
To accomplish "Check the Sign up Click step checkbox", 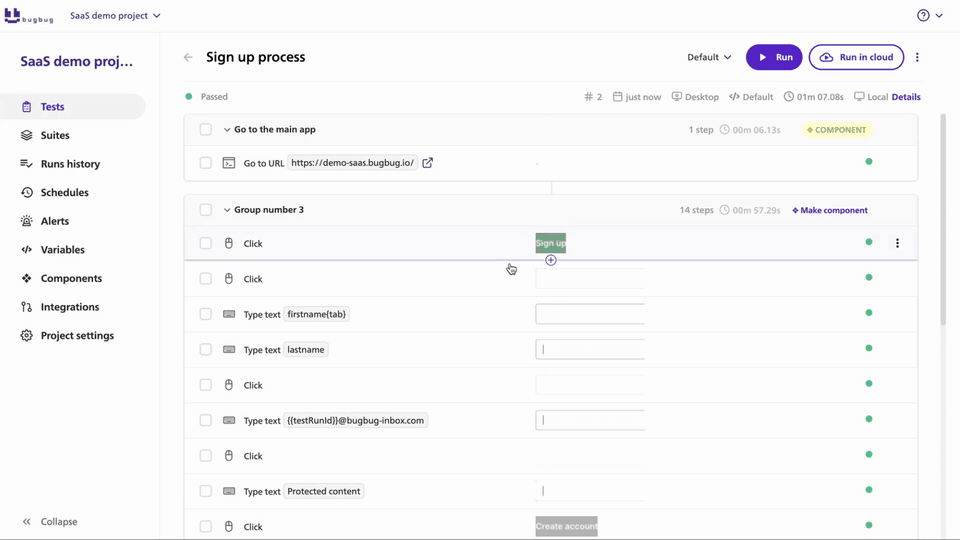I will pos(206,243).
